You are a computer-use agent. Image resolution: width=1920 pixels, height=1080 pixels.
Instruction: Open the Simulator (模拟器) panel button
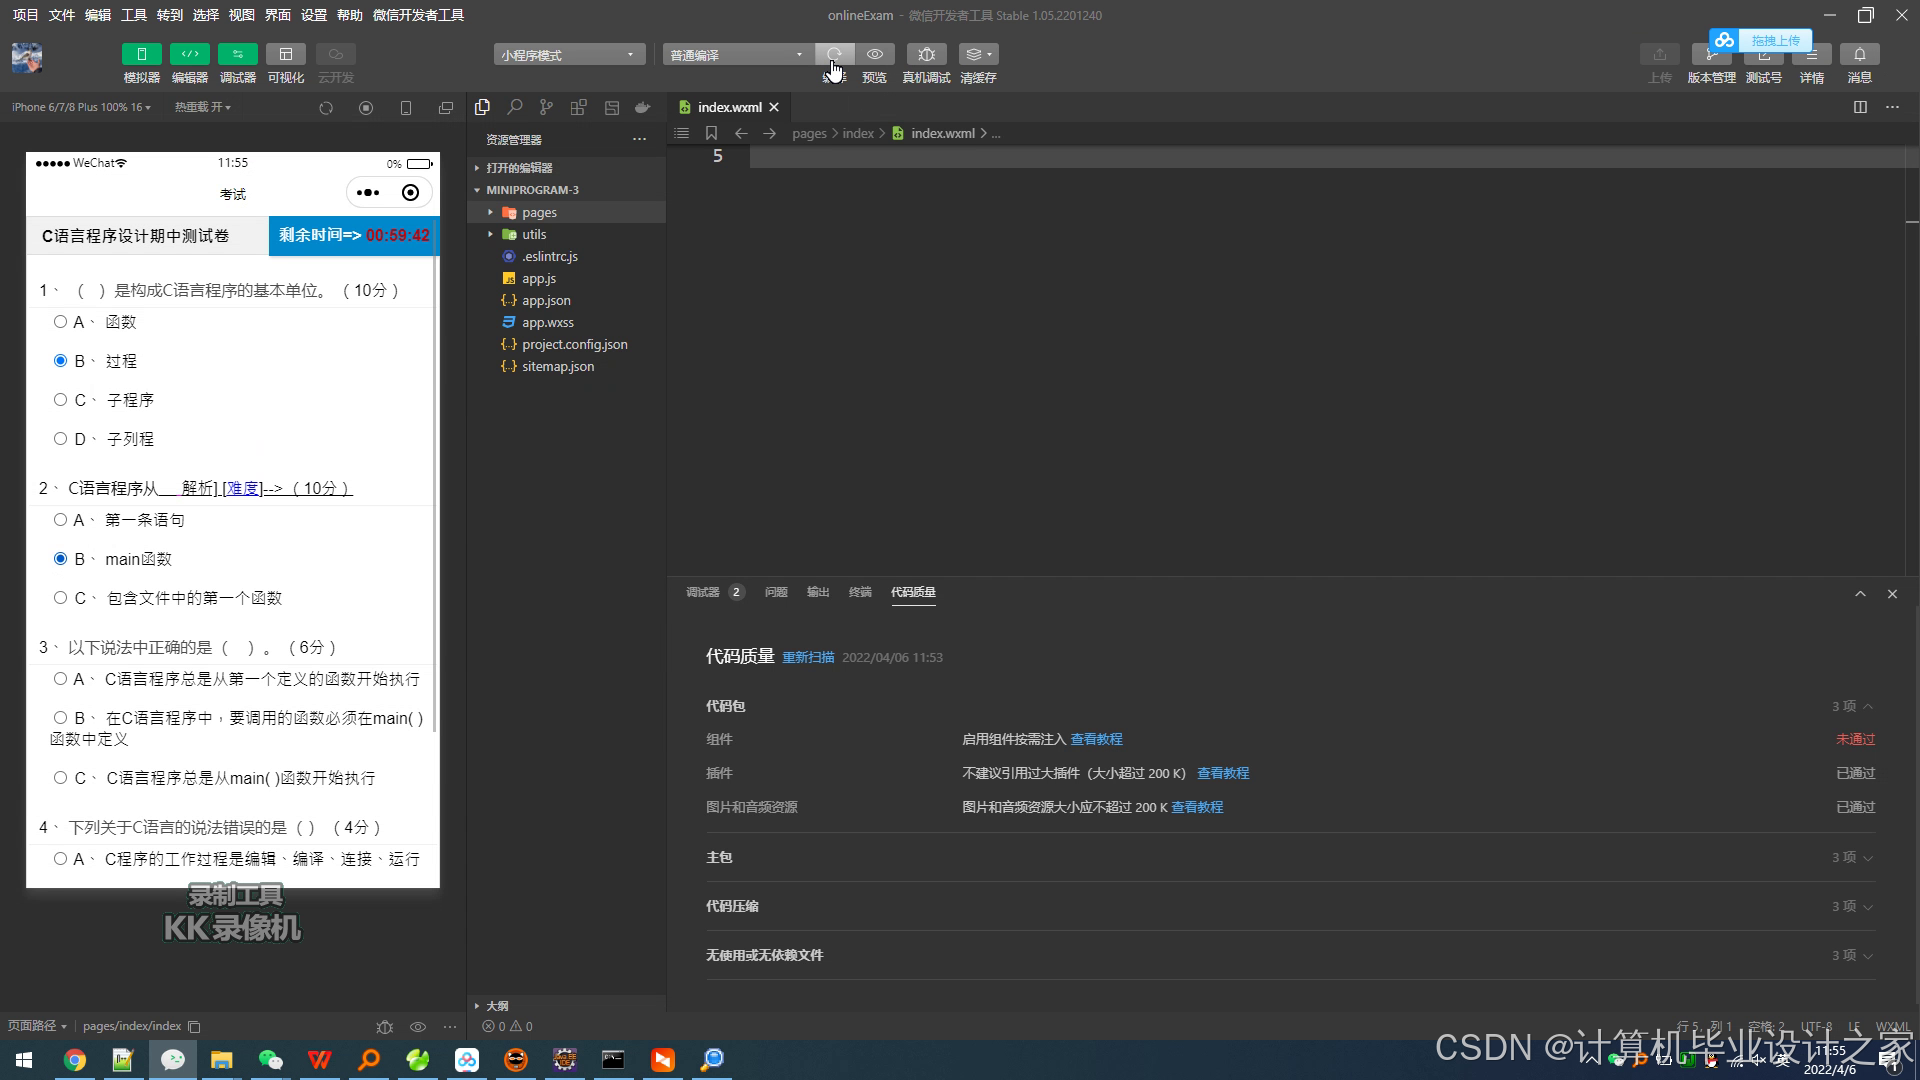click(141, 54)
